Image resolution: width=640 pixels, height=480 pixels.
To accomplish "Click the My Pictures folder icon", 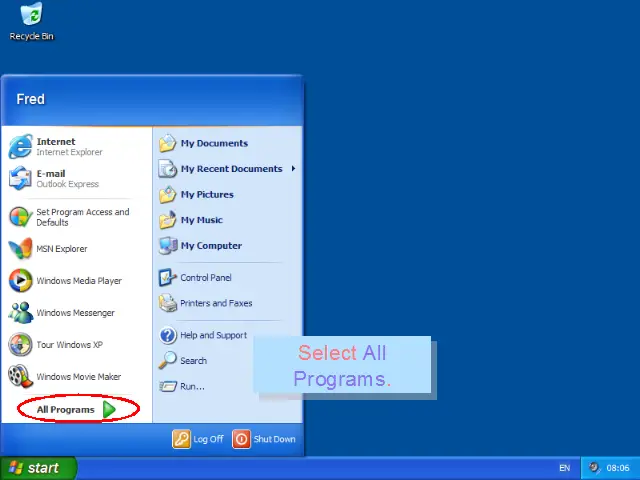I will [167, 194].
